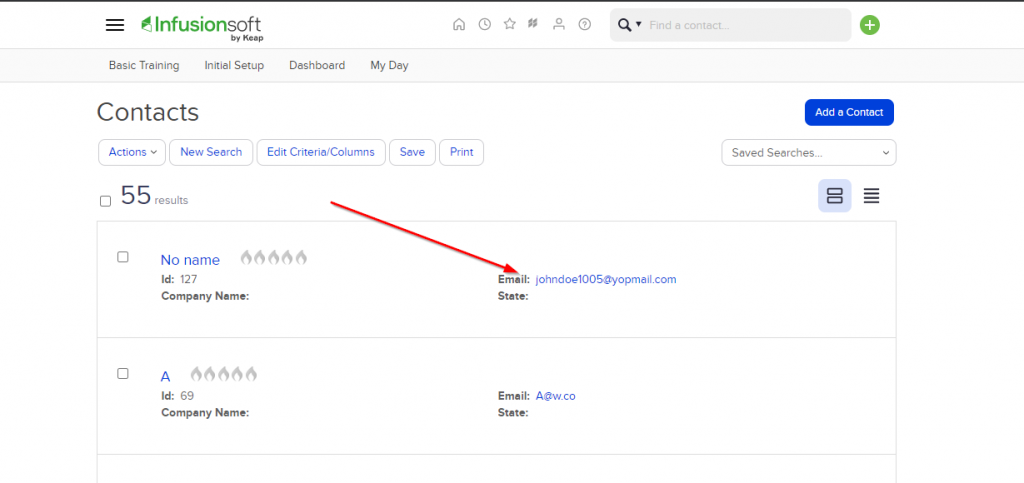Open the Saved Searches dropdown

(x=808, y=153)
